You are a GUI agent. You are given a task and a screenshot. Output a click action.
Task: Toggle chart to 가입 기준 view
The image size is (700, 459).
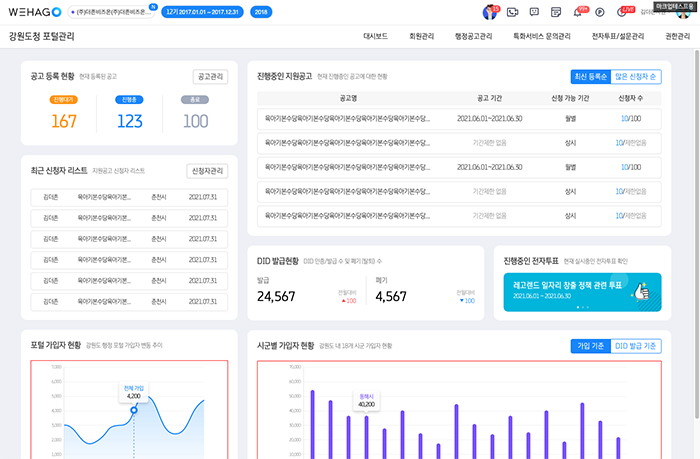pos(589,346)
